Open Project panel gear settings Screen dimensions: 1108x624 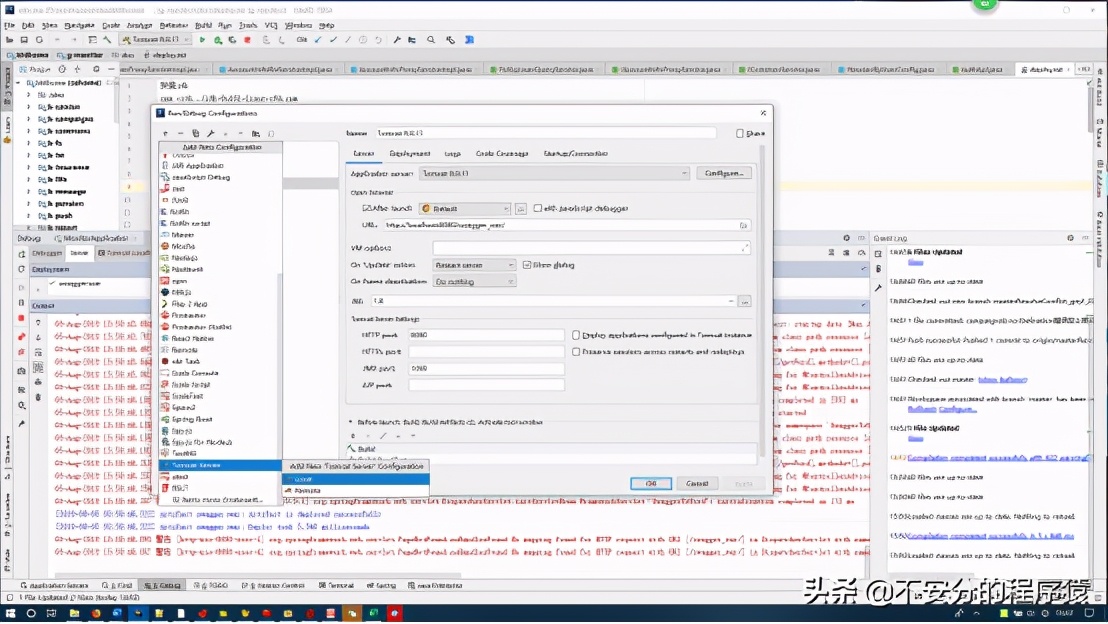coord(95,69)
